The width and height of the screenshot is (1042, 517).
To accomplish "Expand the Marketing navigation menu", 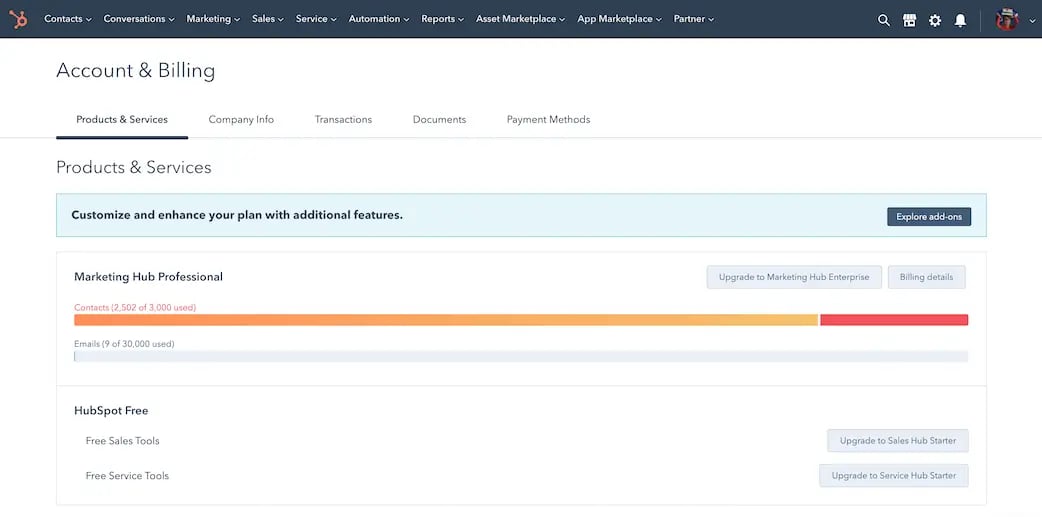I will [213, 19].
